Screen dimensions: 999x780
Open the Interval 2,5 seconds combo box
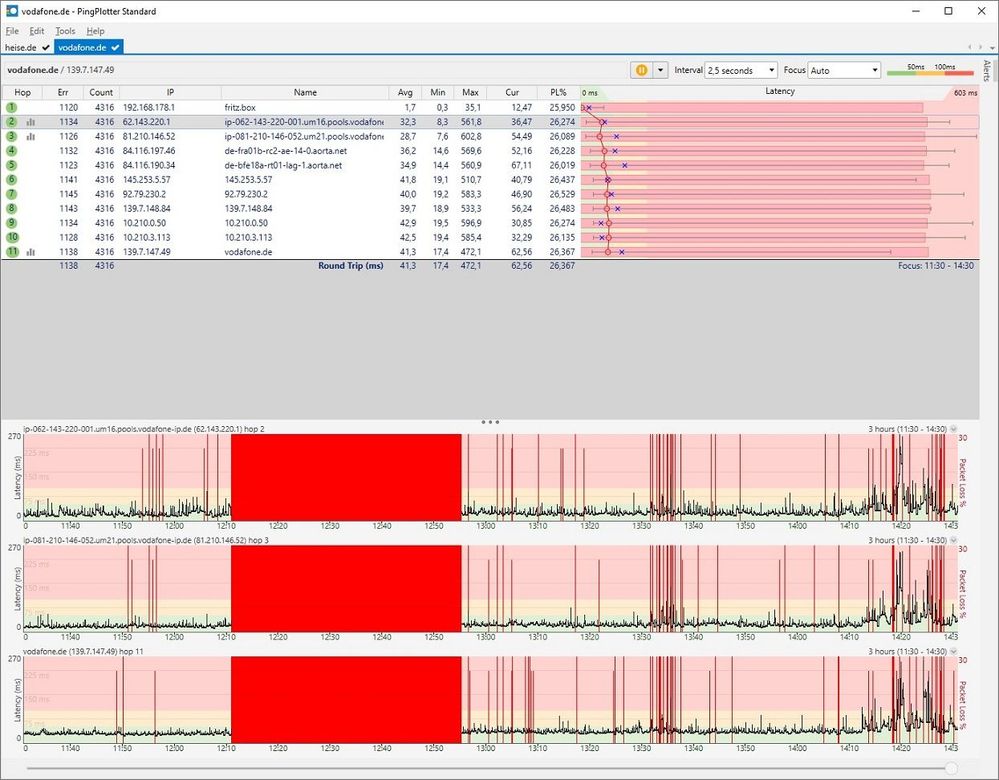[x=741, y=70]
